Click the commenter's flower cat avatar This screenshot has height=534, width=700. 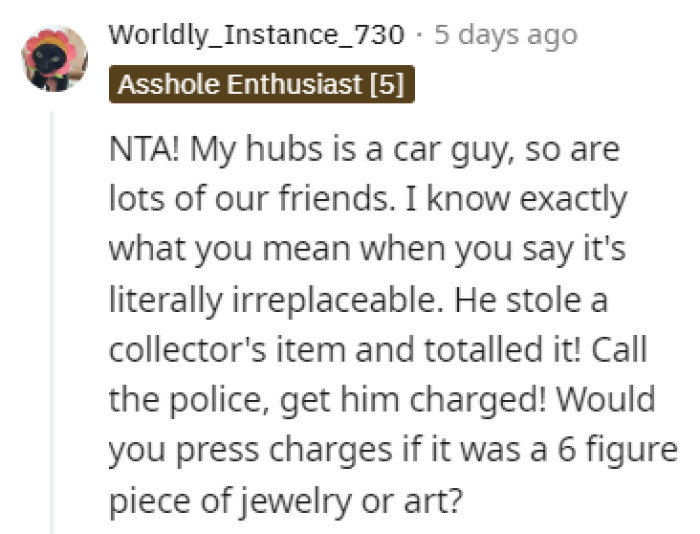click(52, 58)
